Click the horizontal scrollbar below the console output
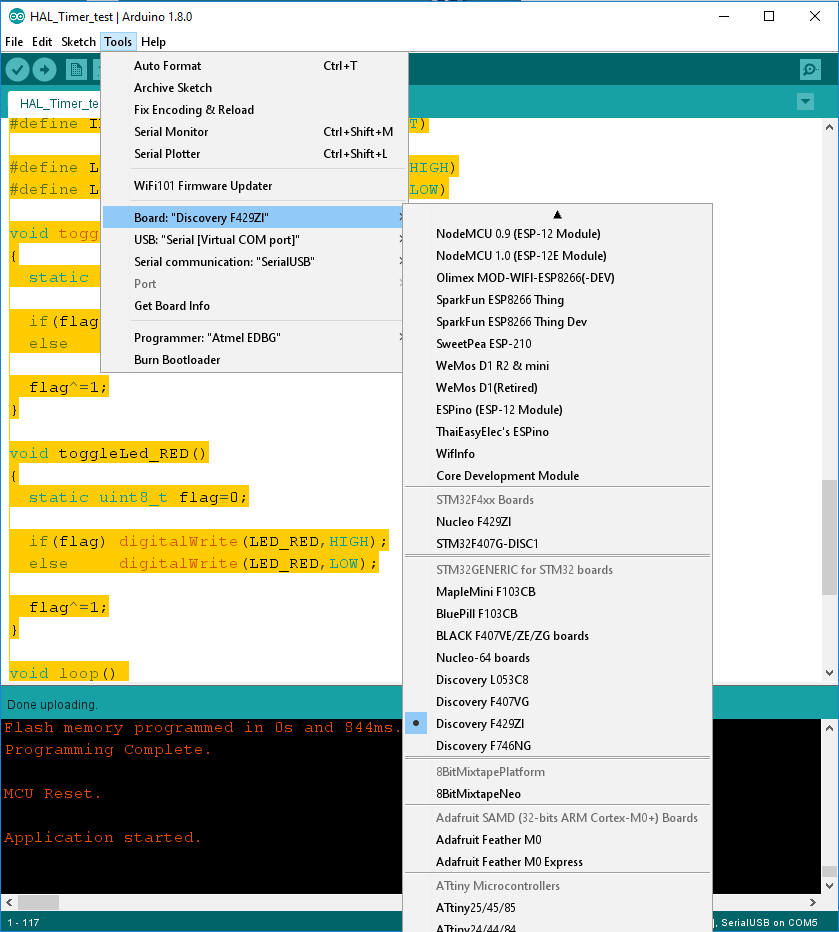Screen dimensions: 839x932 pos(37,902)
